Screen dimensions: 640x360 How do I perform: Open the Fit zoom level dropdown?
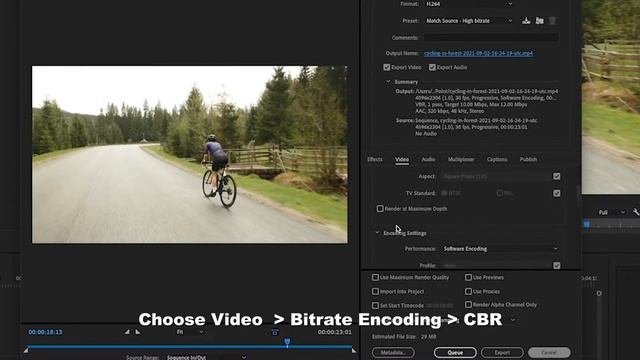click(x=189, y=332)
